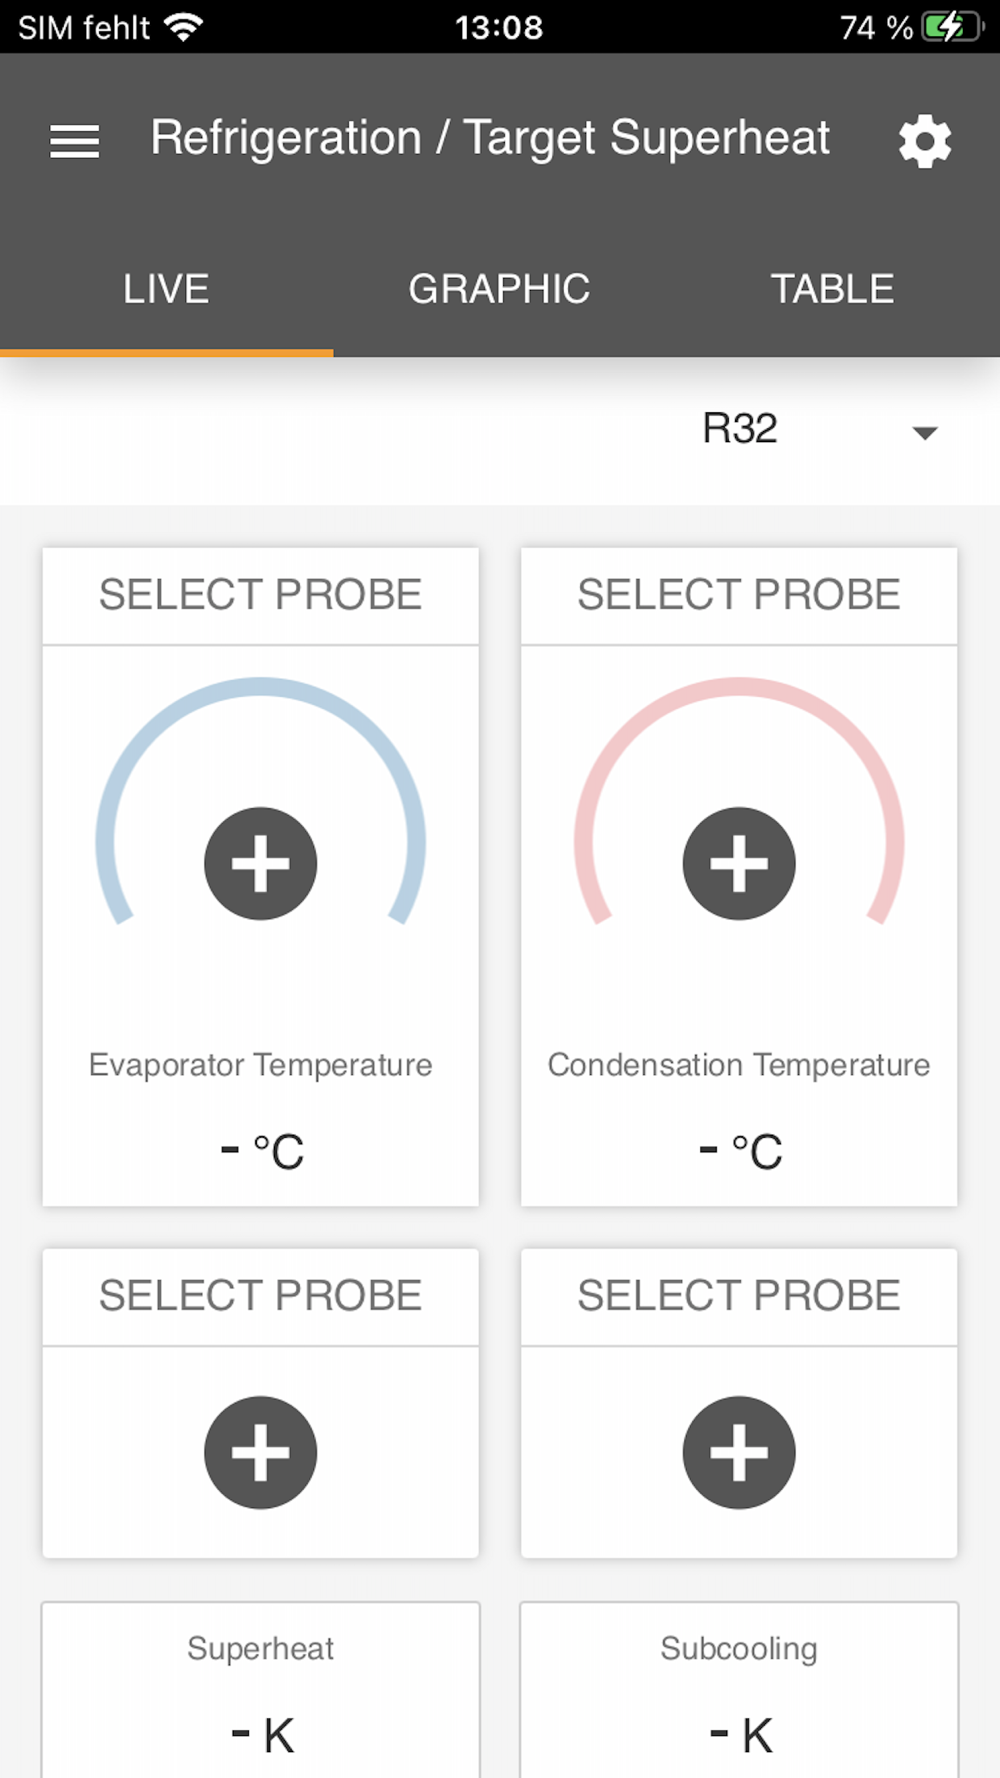Image resolution: width=1000 pixels, height=1778 pixels.
Task: Tap the battery charging icon
Action: [x=953, y=27]
